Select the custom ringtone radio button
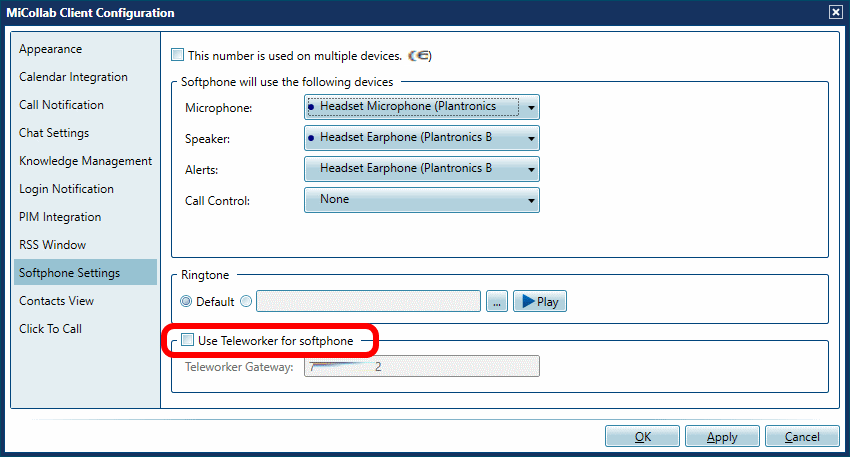The image size is (850, 457). [246, 302]
